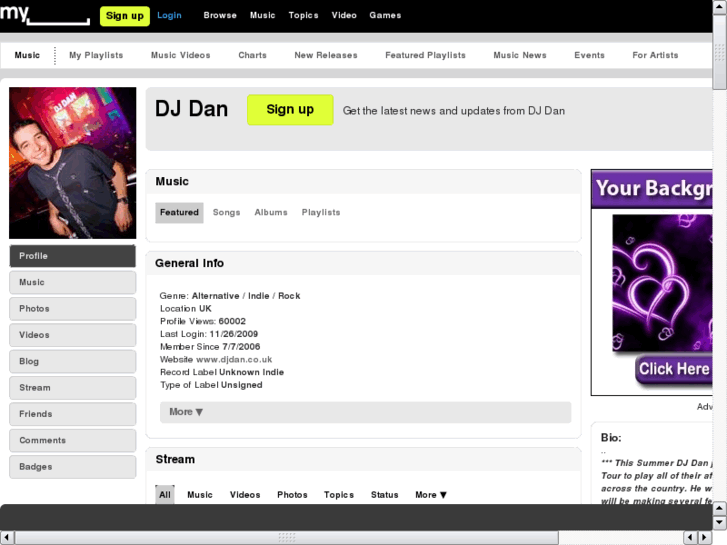This screenshot has height=545, width=727.
Task: Select the Featured music tab
Action: [x=179, y=212]
